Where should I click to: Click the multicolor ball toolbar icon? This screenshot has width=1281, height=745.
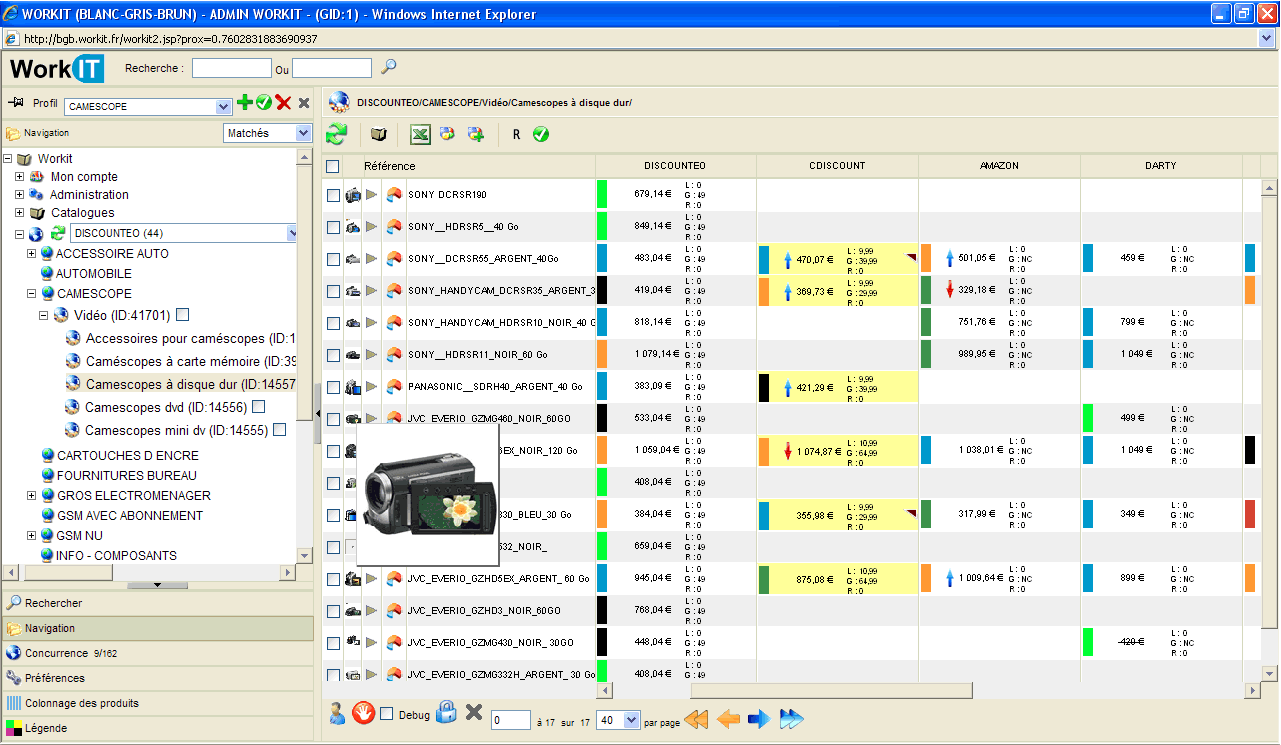tap(448, 134)
